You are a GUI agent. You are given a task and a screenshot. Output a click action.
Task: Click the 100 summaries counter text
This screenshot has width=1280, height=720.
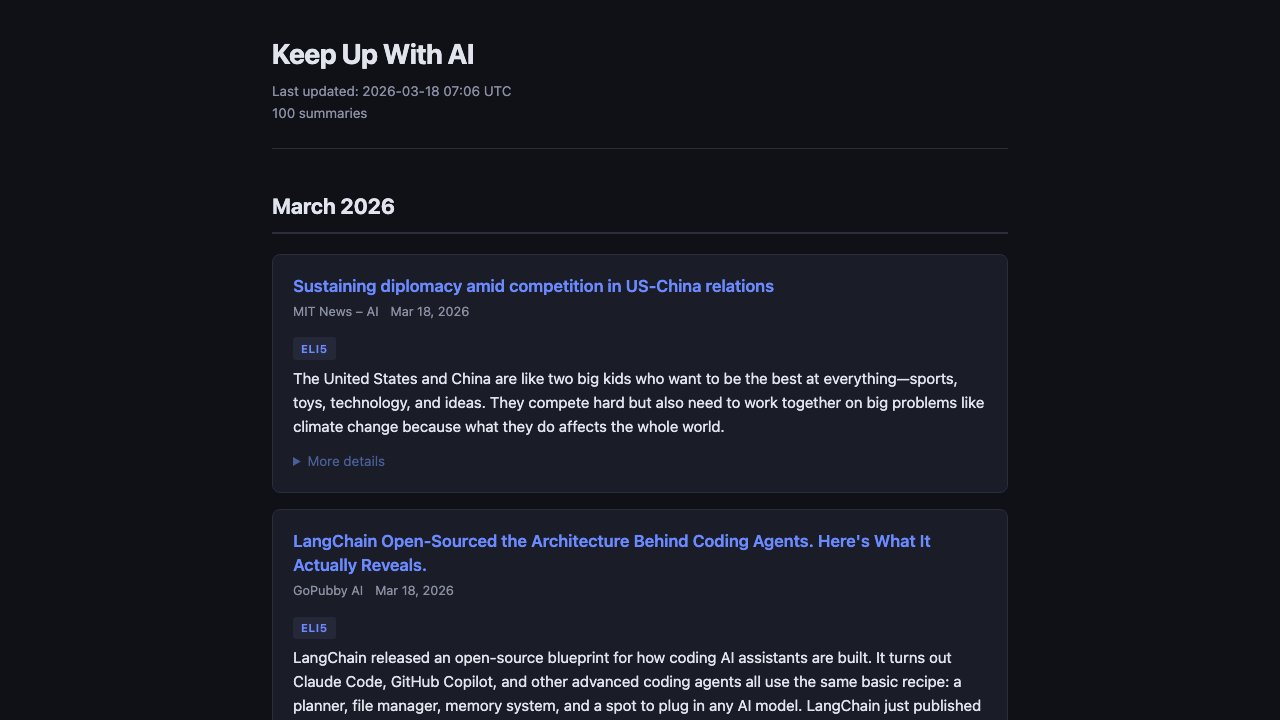(319, 113)
